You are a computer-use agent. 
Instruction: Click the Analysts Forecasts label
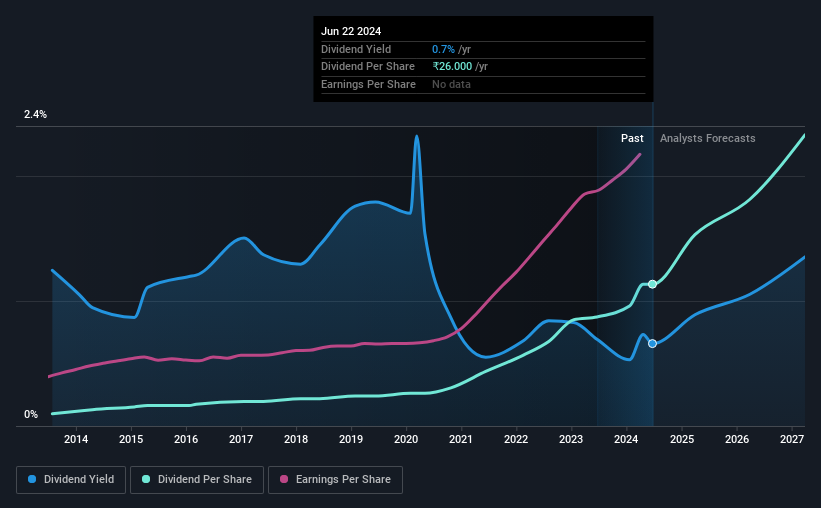(x=707, y=138)
